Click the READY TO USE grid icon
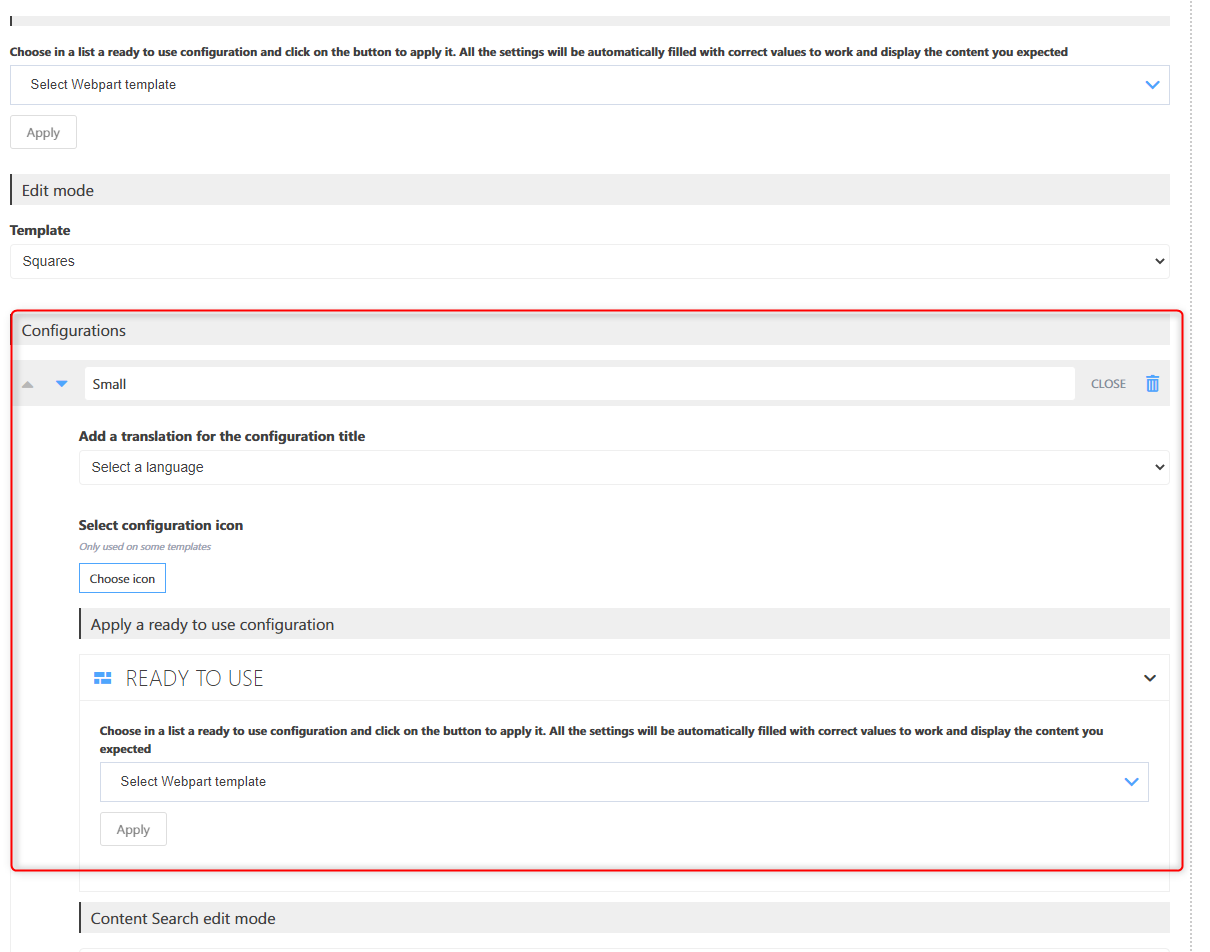The height and width of the screenshot is (952, 1210). tap(102, 679)
